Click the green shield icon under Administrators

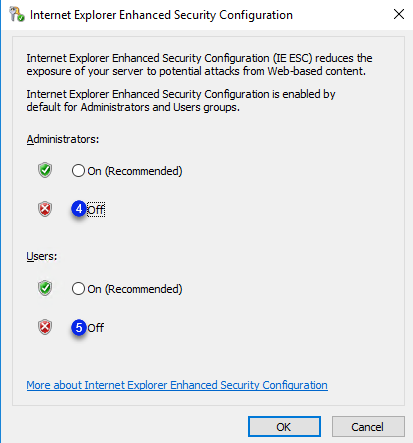tap(45, 170)
